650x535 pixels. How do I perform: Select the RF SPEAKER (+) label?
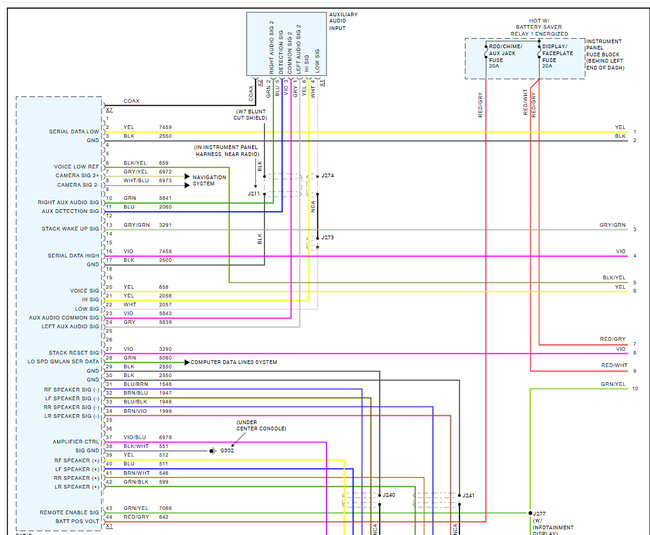pos(77,460)
